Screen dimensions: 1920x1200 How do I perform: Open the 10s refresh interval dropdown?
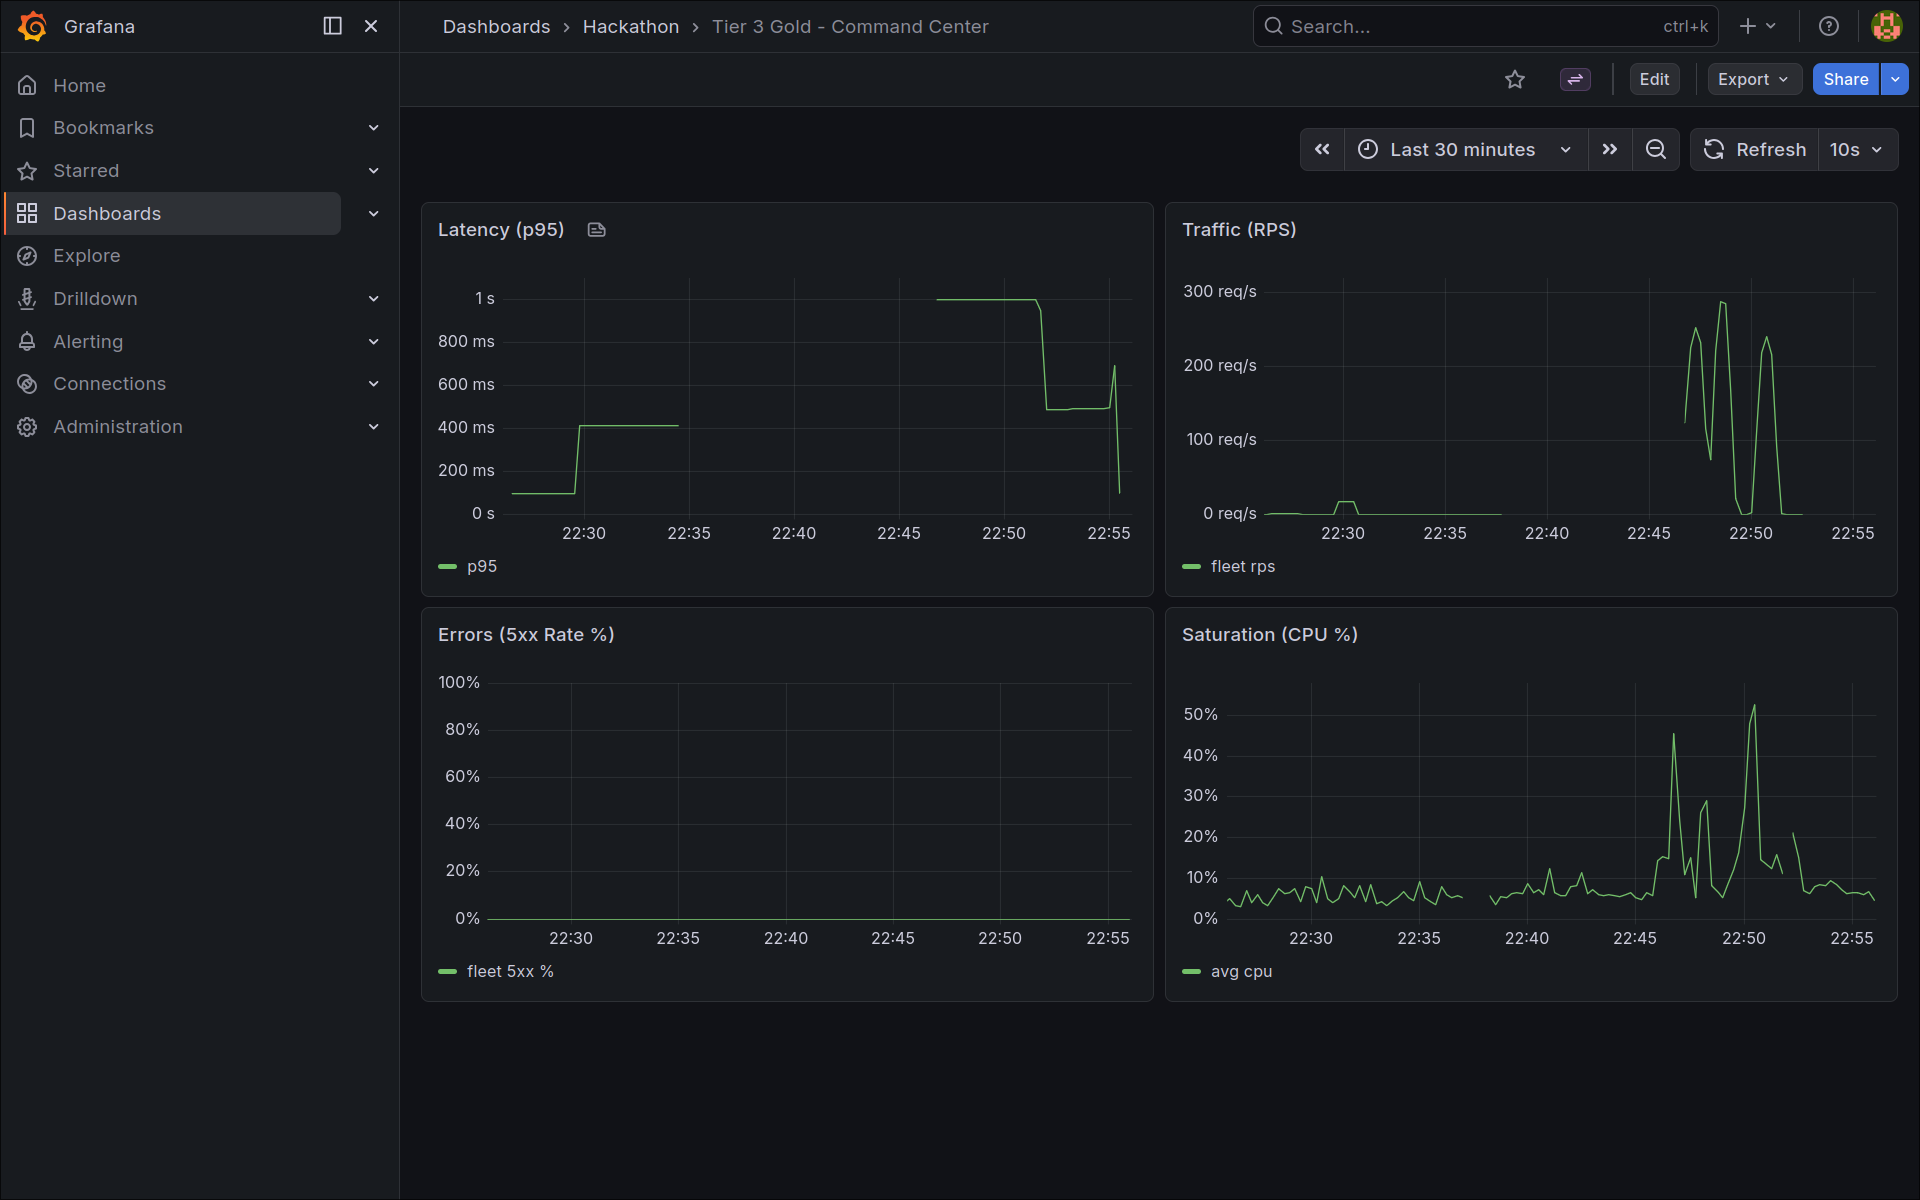tap(1856, 150)
